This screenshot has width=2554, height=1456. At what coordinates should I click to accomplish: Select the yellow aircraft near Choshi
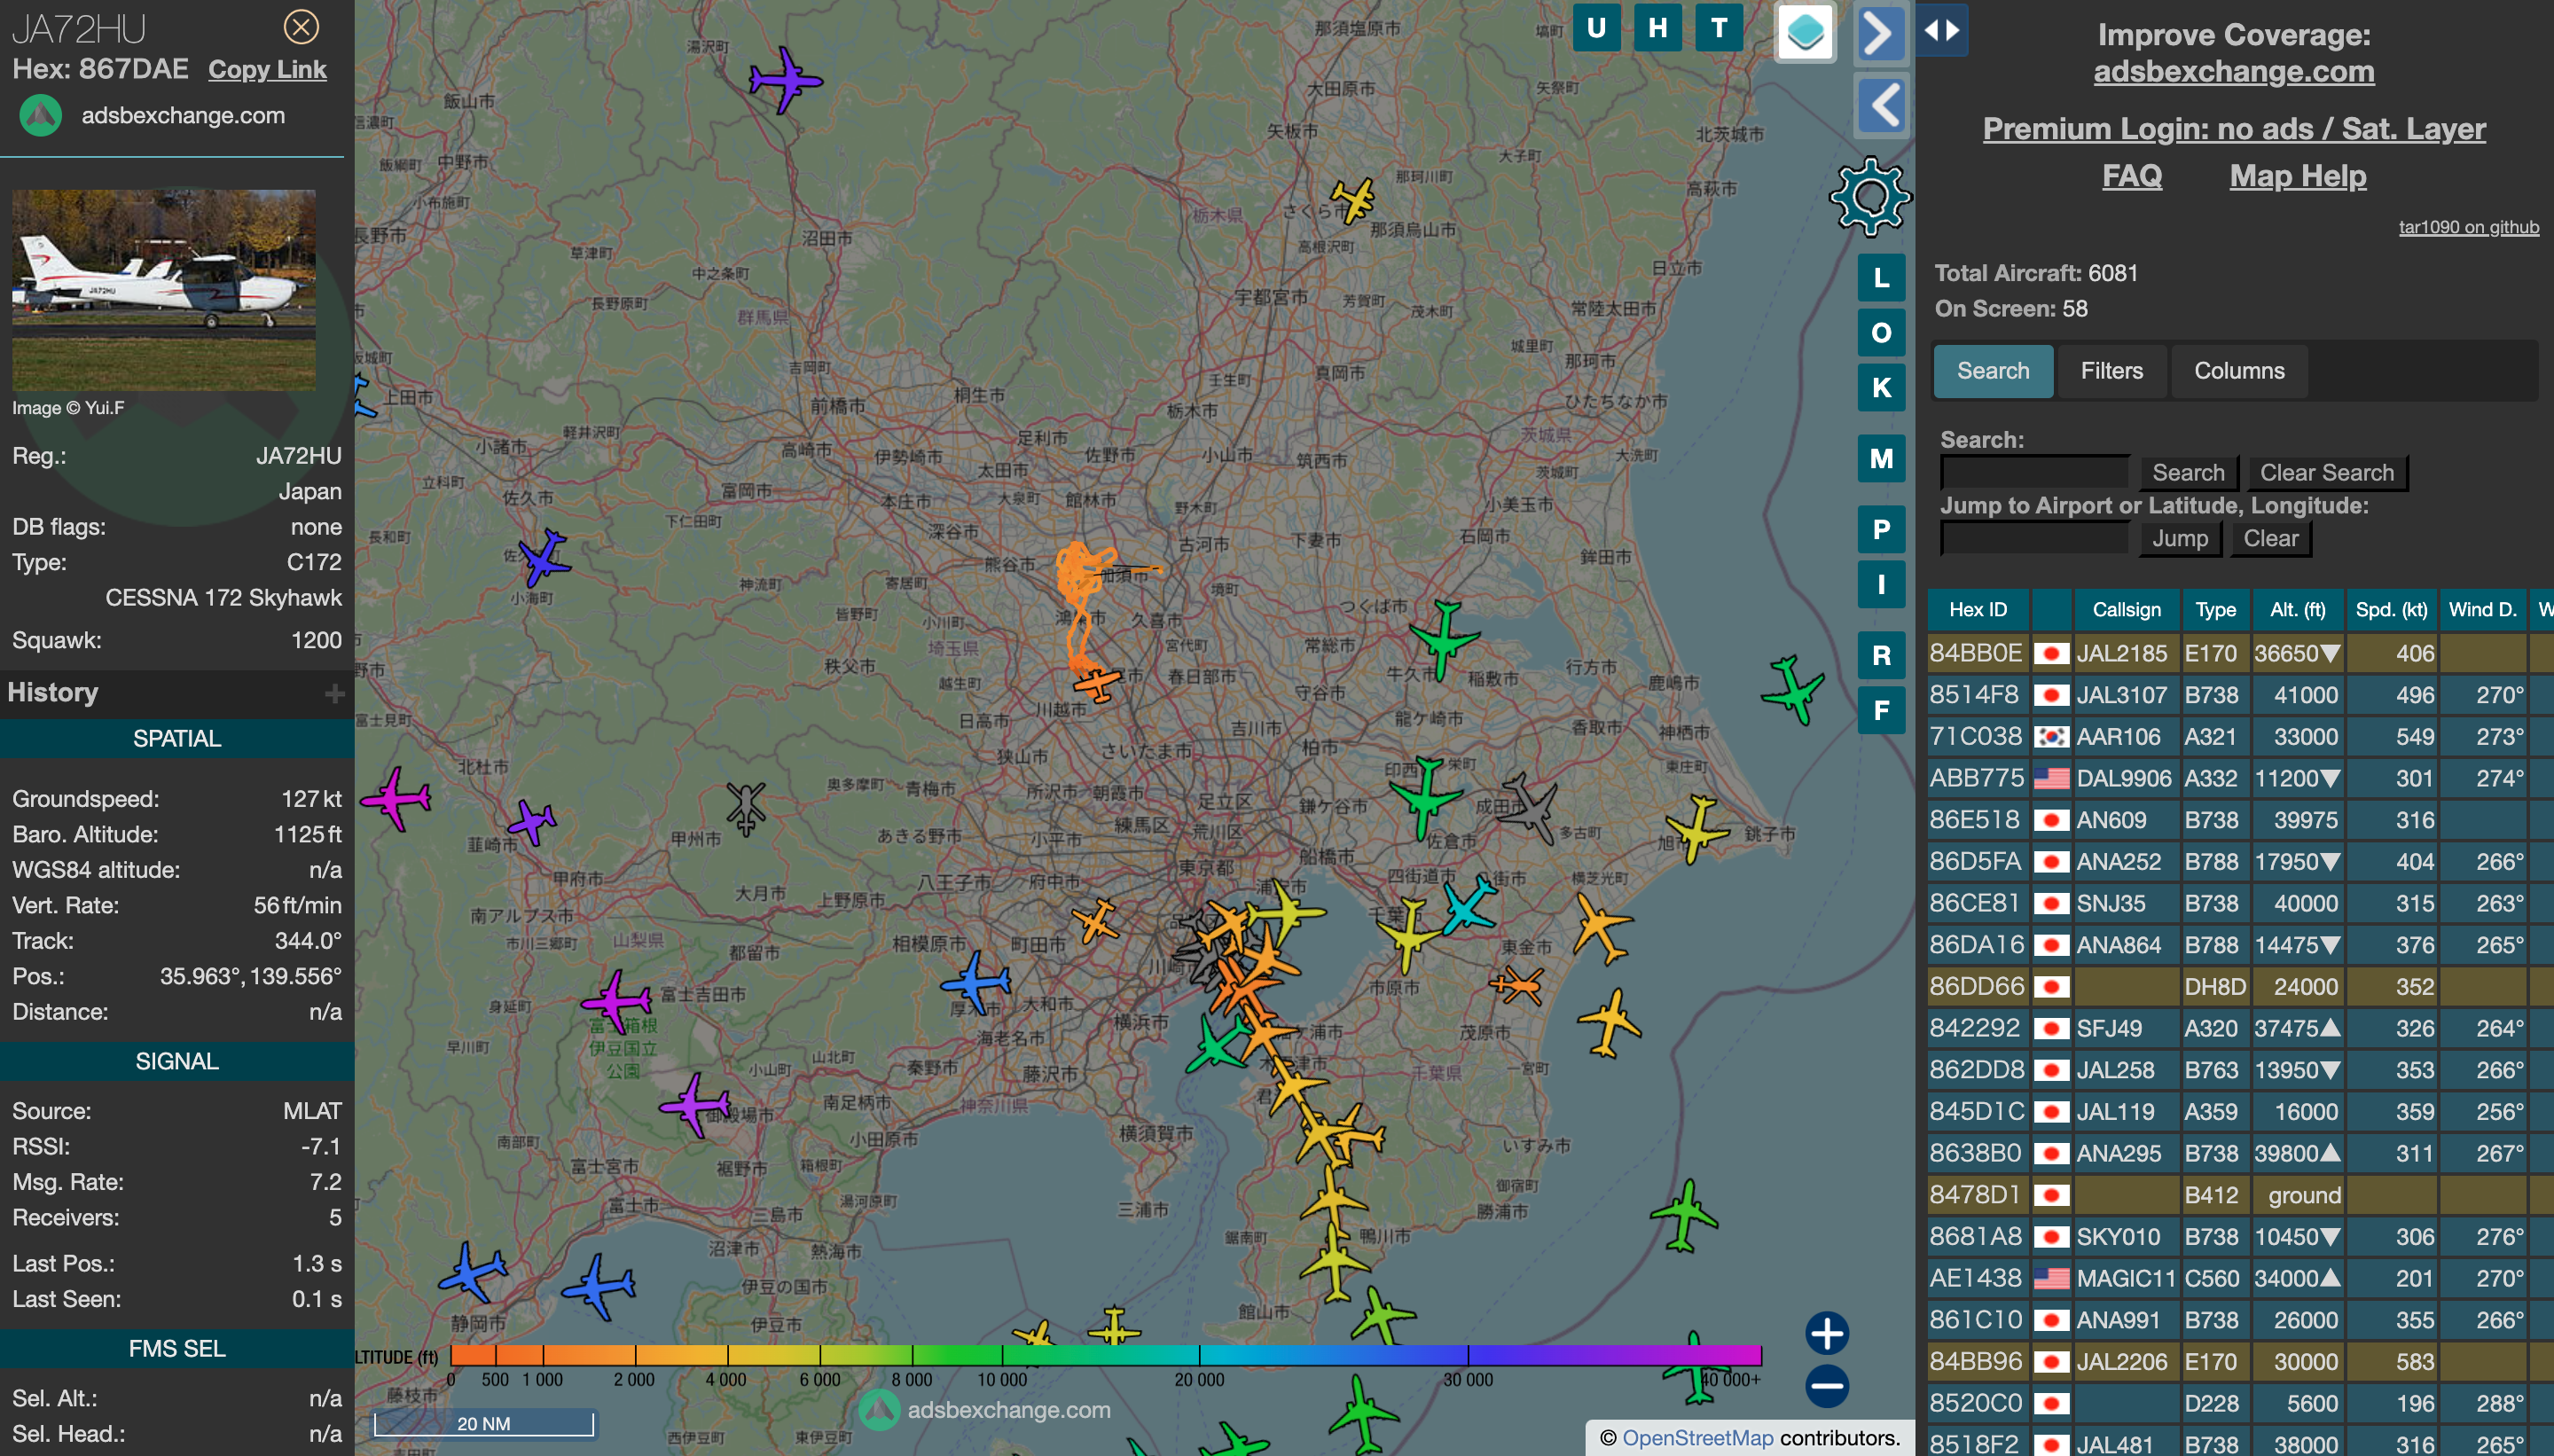[x=1697, y=829]
